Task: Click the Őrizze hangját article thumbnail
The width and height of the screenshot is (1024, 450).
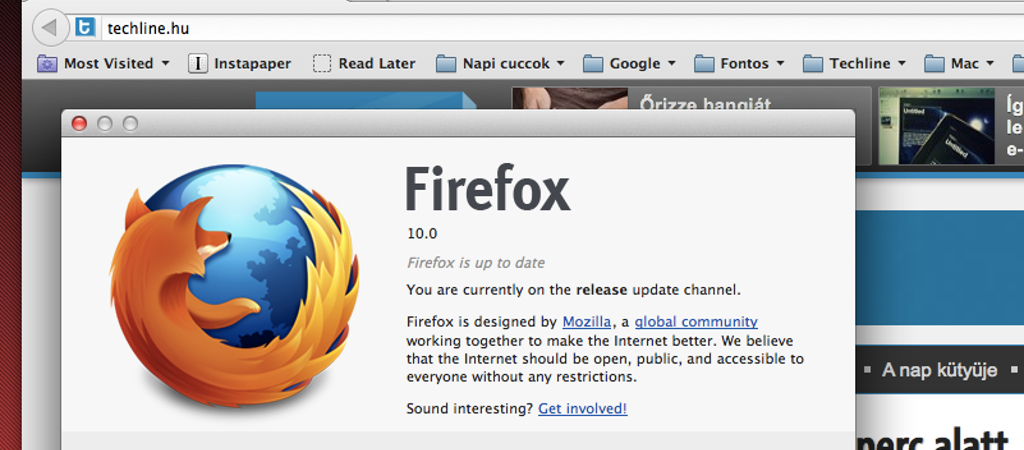Action: [x=569, y=99]
